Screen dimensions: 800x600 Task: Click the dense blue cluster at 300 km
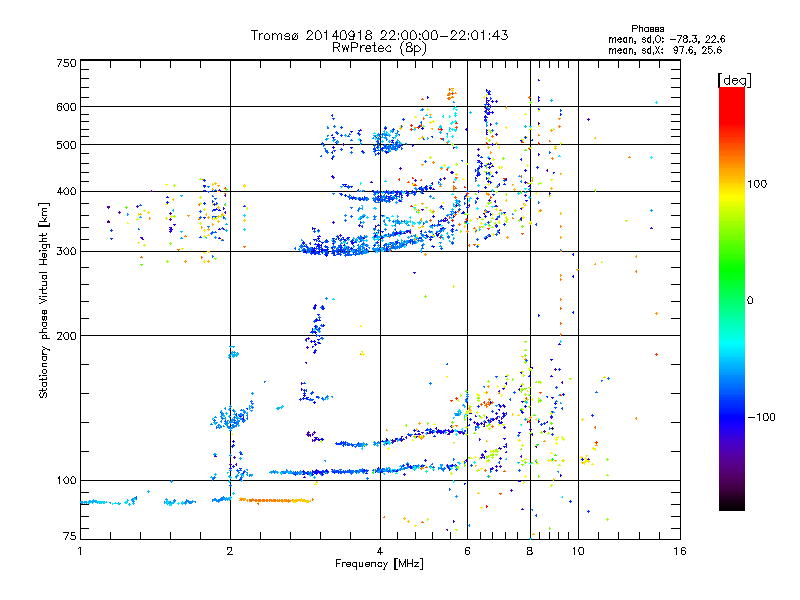tap(334, 245)
